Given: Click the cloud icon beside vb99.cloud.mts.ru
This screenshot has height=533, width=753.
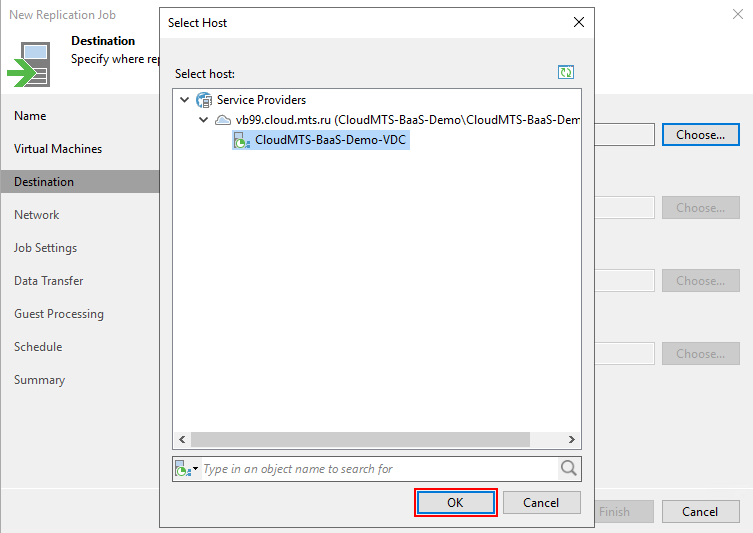Looking at the screenshot, I should [223, 120].
